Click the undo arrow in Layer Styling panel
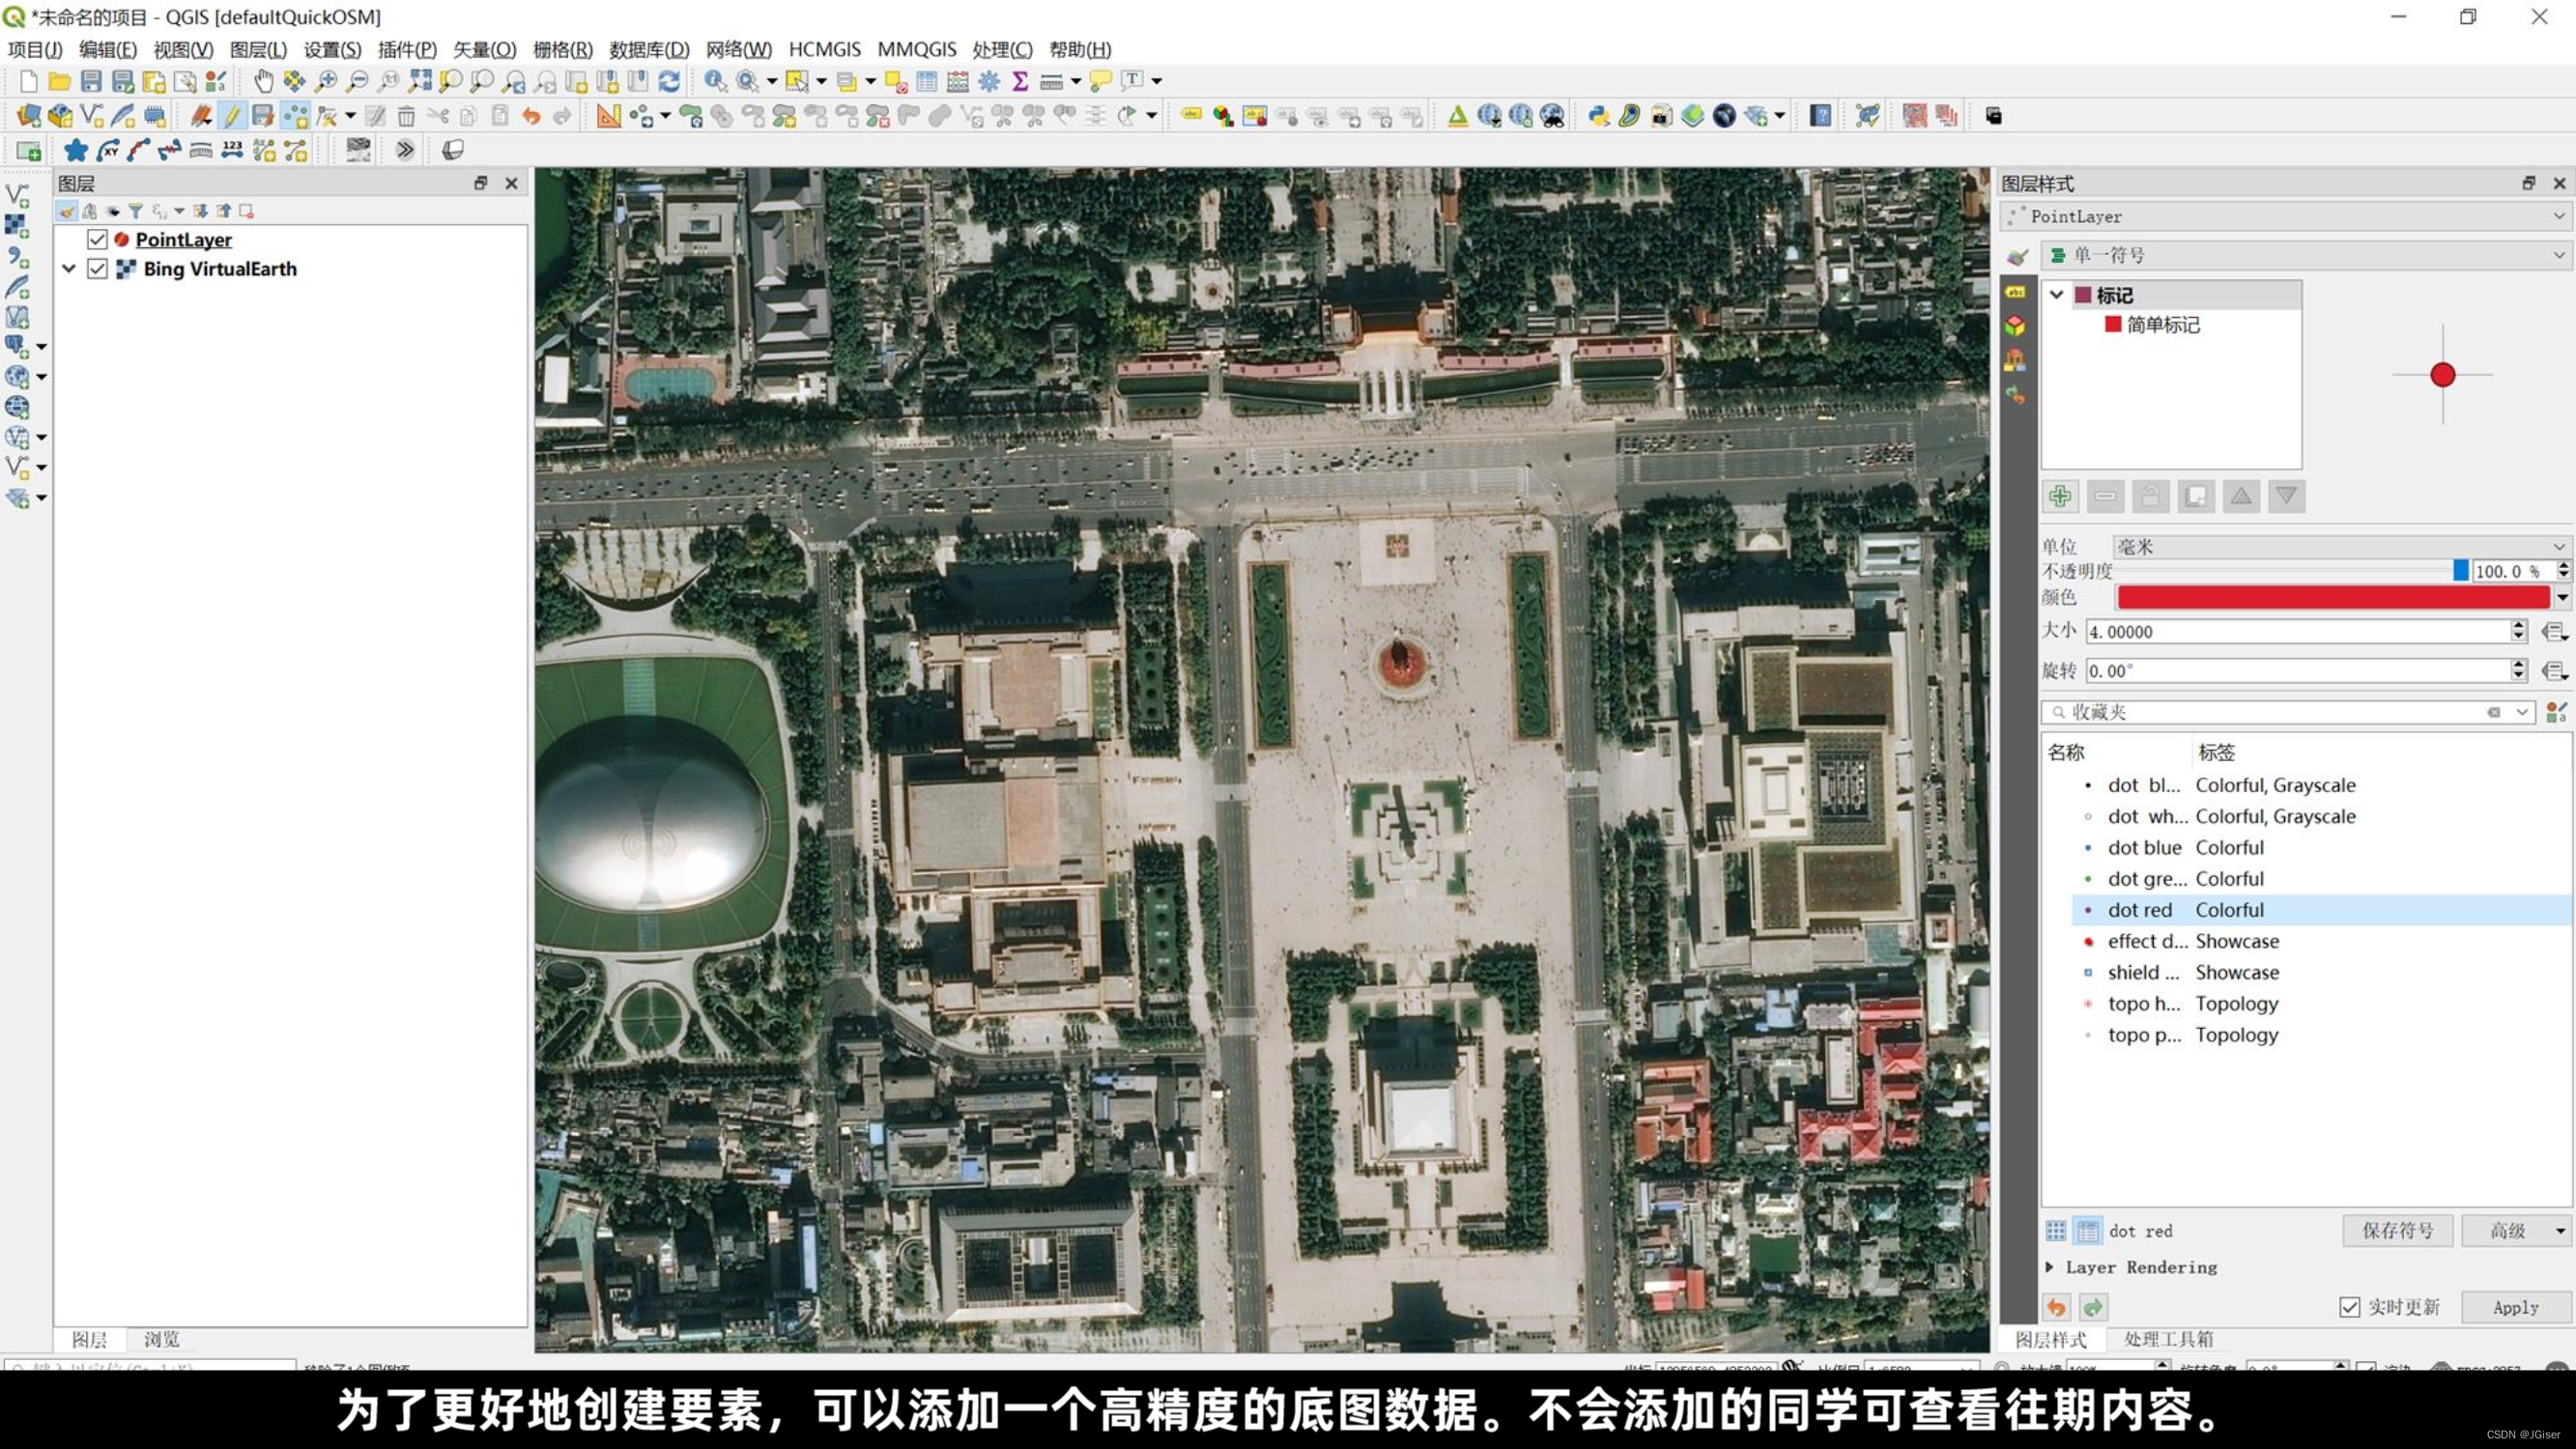2576x1449 pixels. tap(2056, 1307)
